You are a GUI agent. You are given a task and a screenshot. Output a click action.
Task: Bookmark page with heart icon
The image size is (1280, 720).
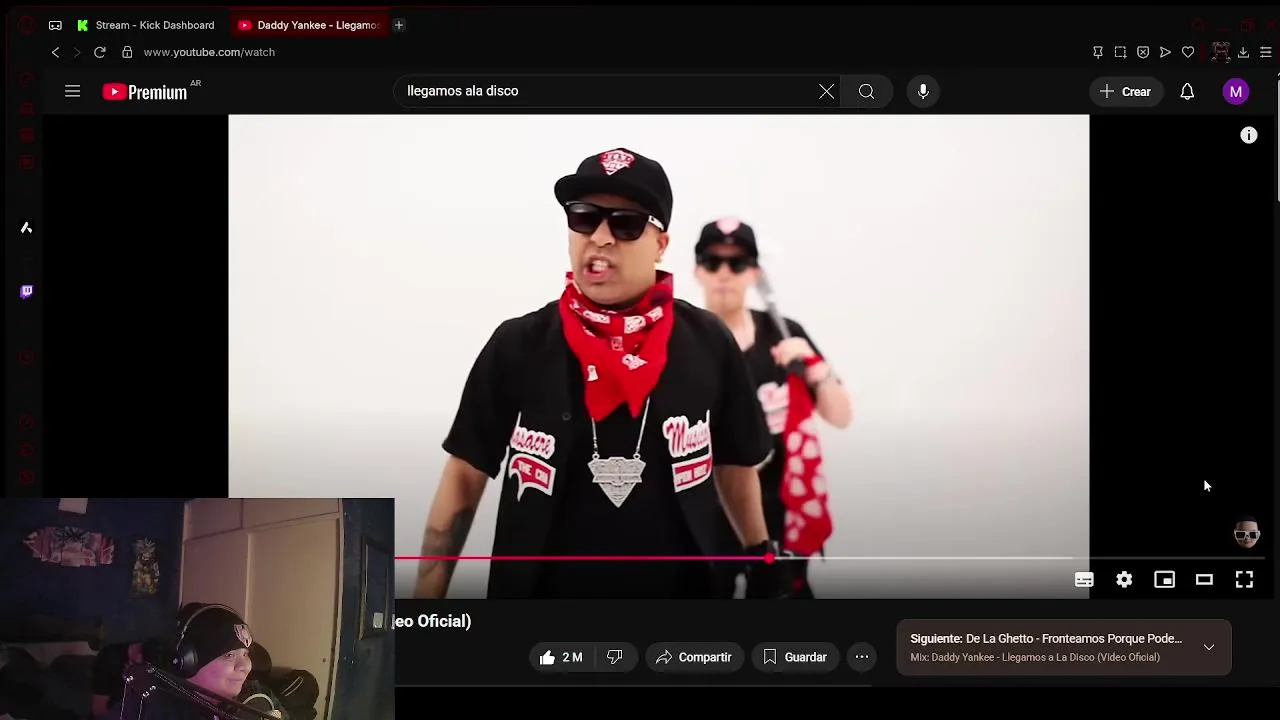click(x=1188, y=52)
